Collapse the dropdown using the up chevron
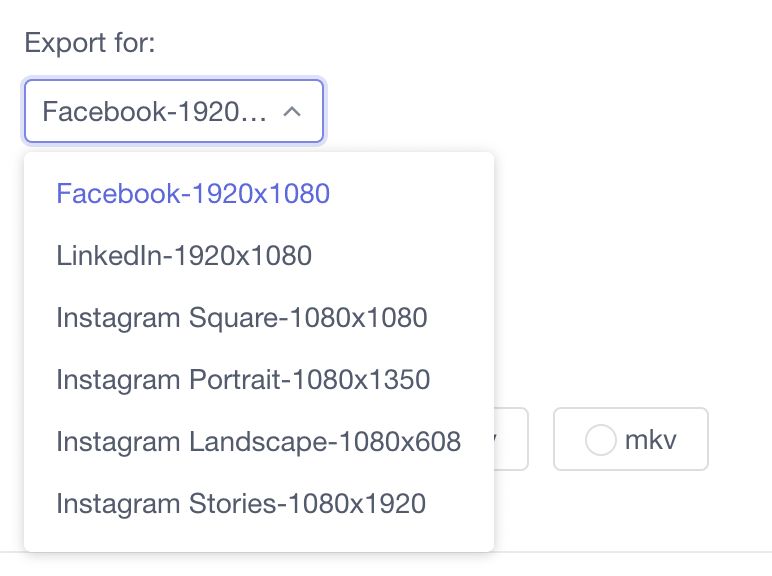This screenshot has width=772, height=576. [x=292, y=112]
